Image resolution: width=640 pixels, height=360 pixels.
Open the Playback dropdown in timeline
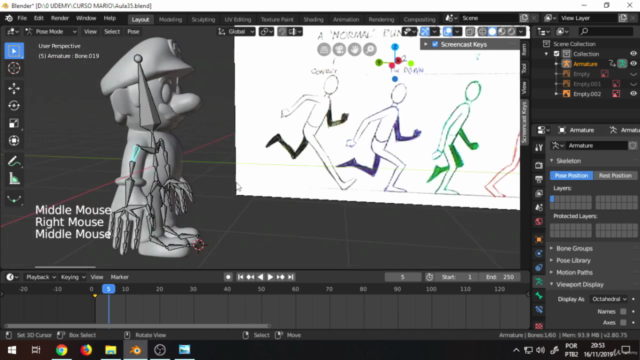(41, 277)
